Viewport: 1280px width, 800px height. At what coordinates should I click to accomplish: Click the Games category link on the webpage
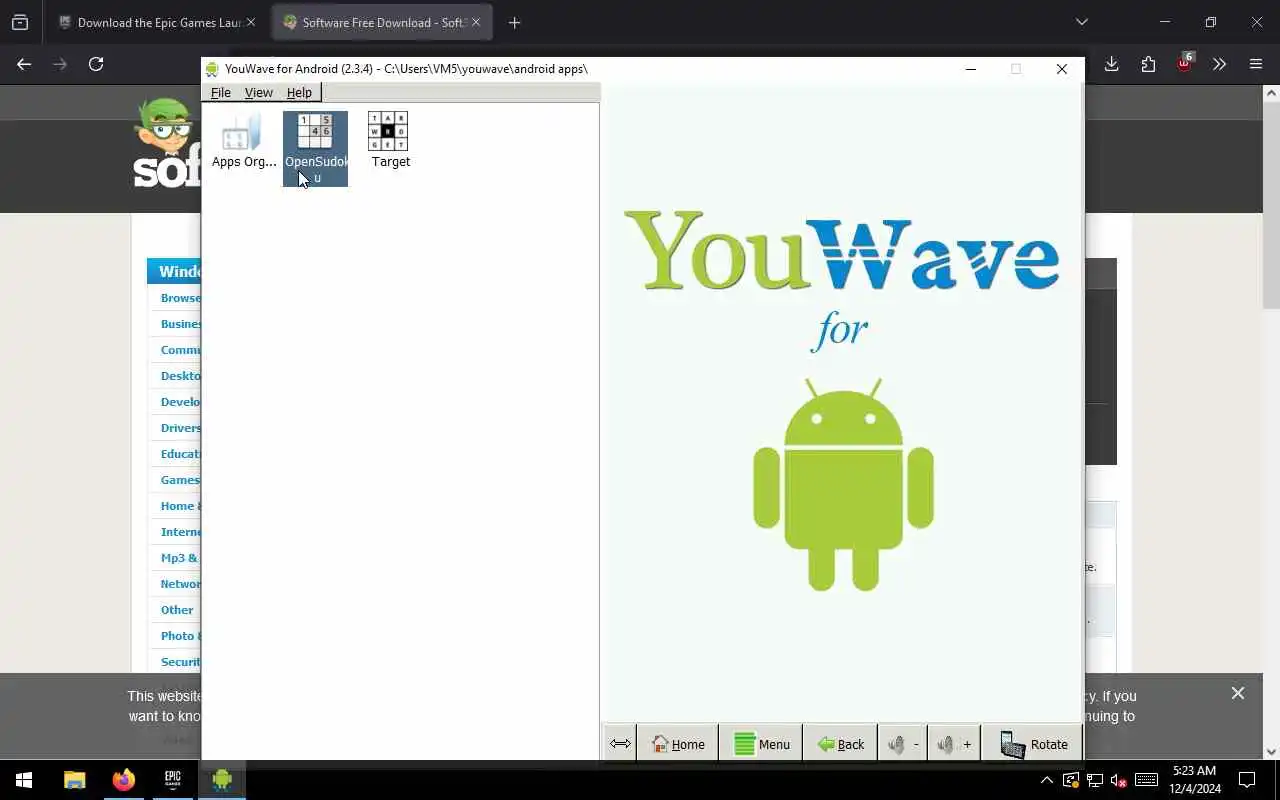click(x=180, y=480)
